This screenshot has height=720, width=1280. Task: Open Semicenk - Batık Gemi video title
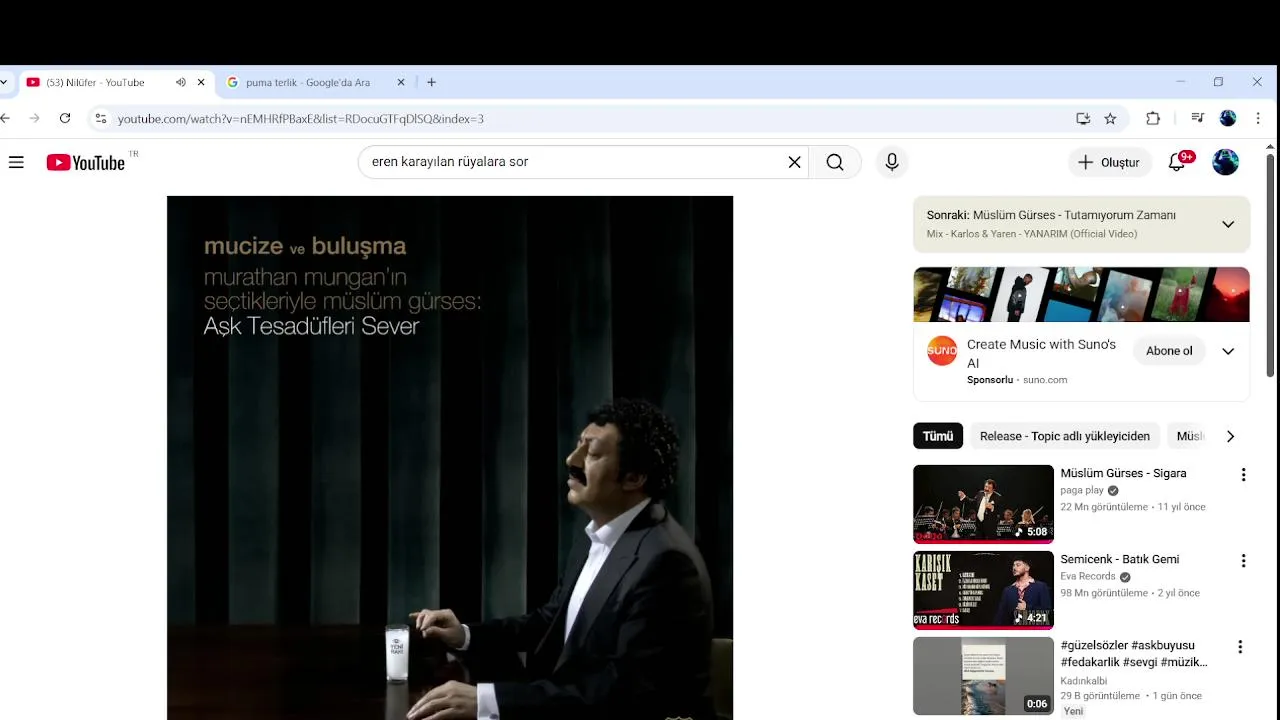[x=1120, y=559]
